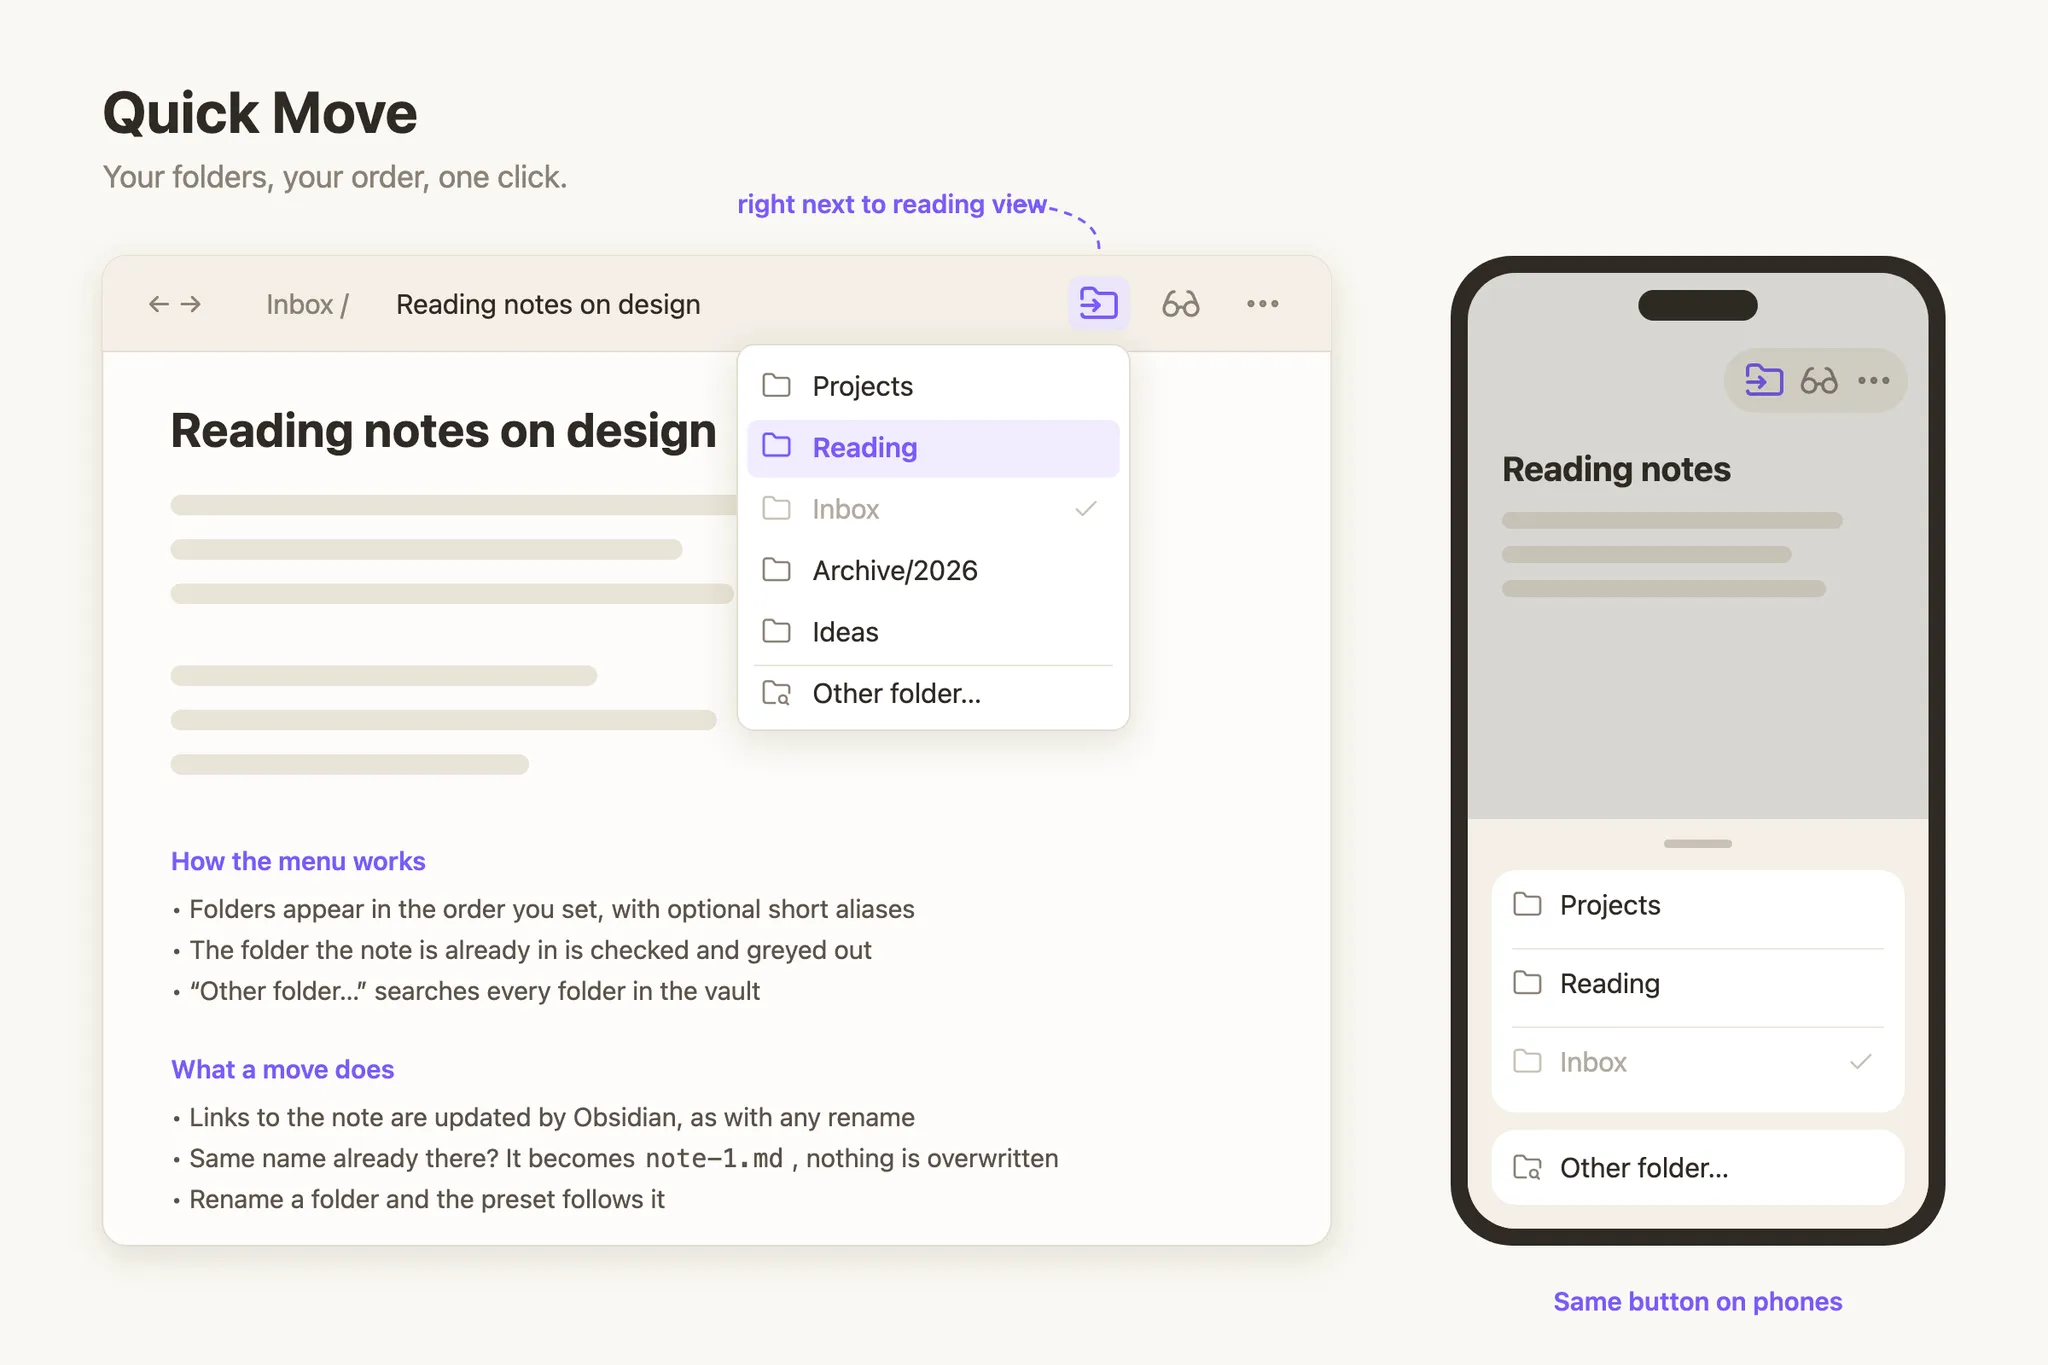This screenshot has width=2048, height=1365.
Task: Click the checked Inbox entry in desktop menu
Action: coord(933,509)
